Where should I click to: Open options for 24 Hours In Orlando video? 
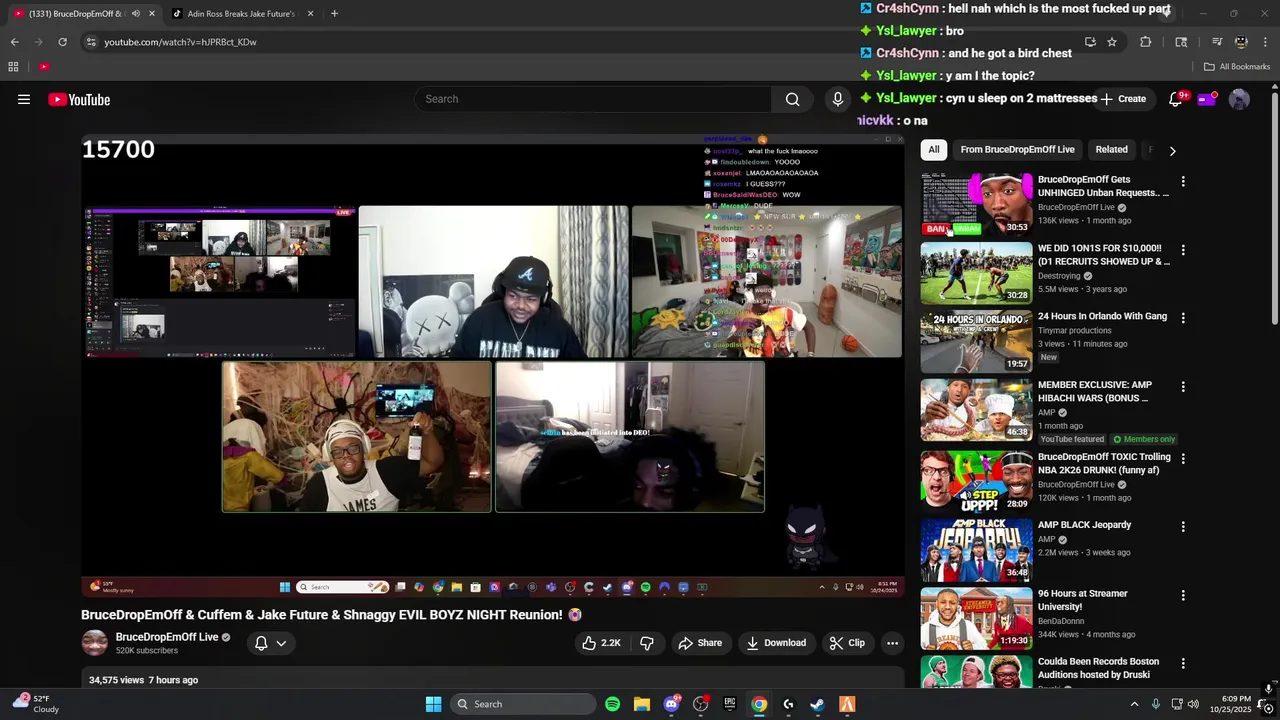pos(1183,318)
